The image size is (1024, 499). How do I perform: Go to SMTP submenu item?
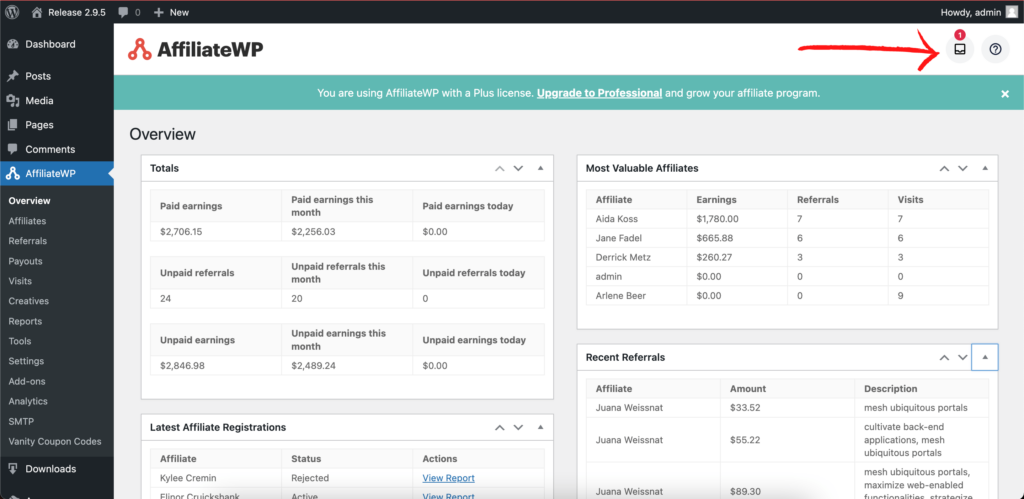(21, 421)
